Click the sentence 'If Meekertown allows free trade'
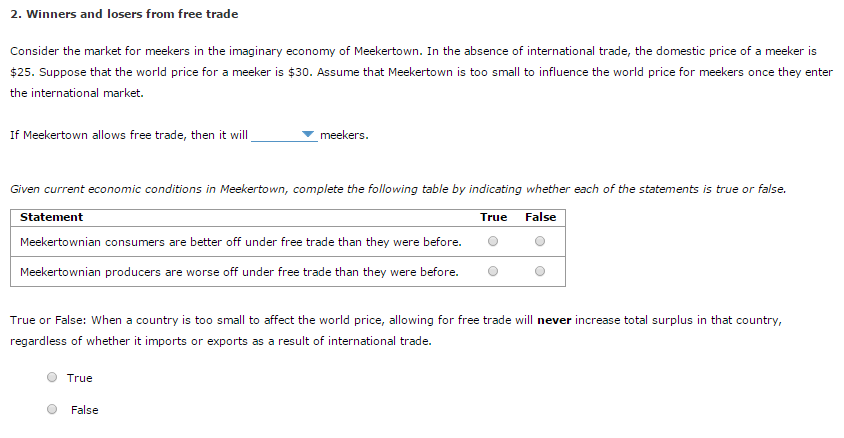Image resolution: width=844 pixels, height=438 pixels. (x=129, y=135)
